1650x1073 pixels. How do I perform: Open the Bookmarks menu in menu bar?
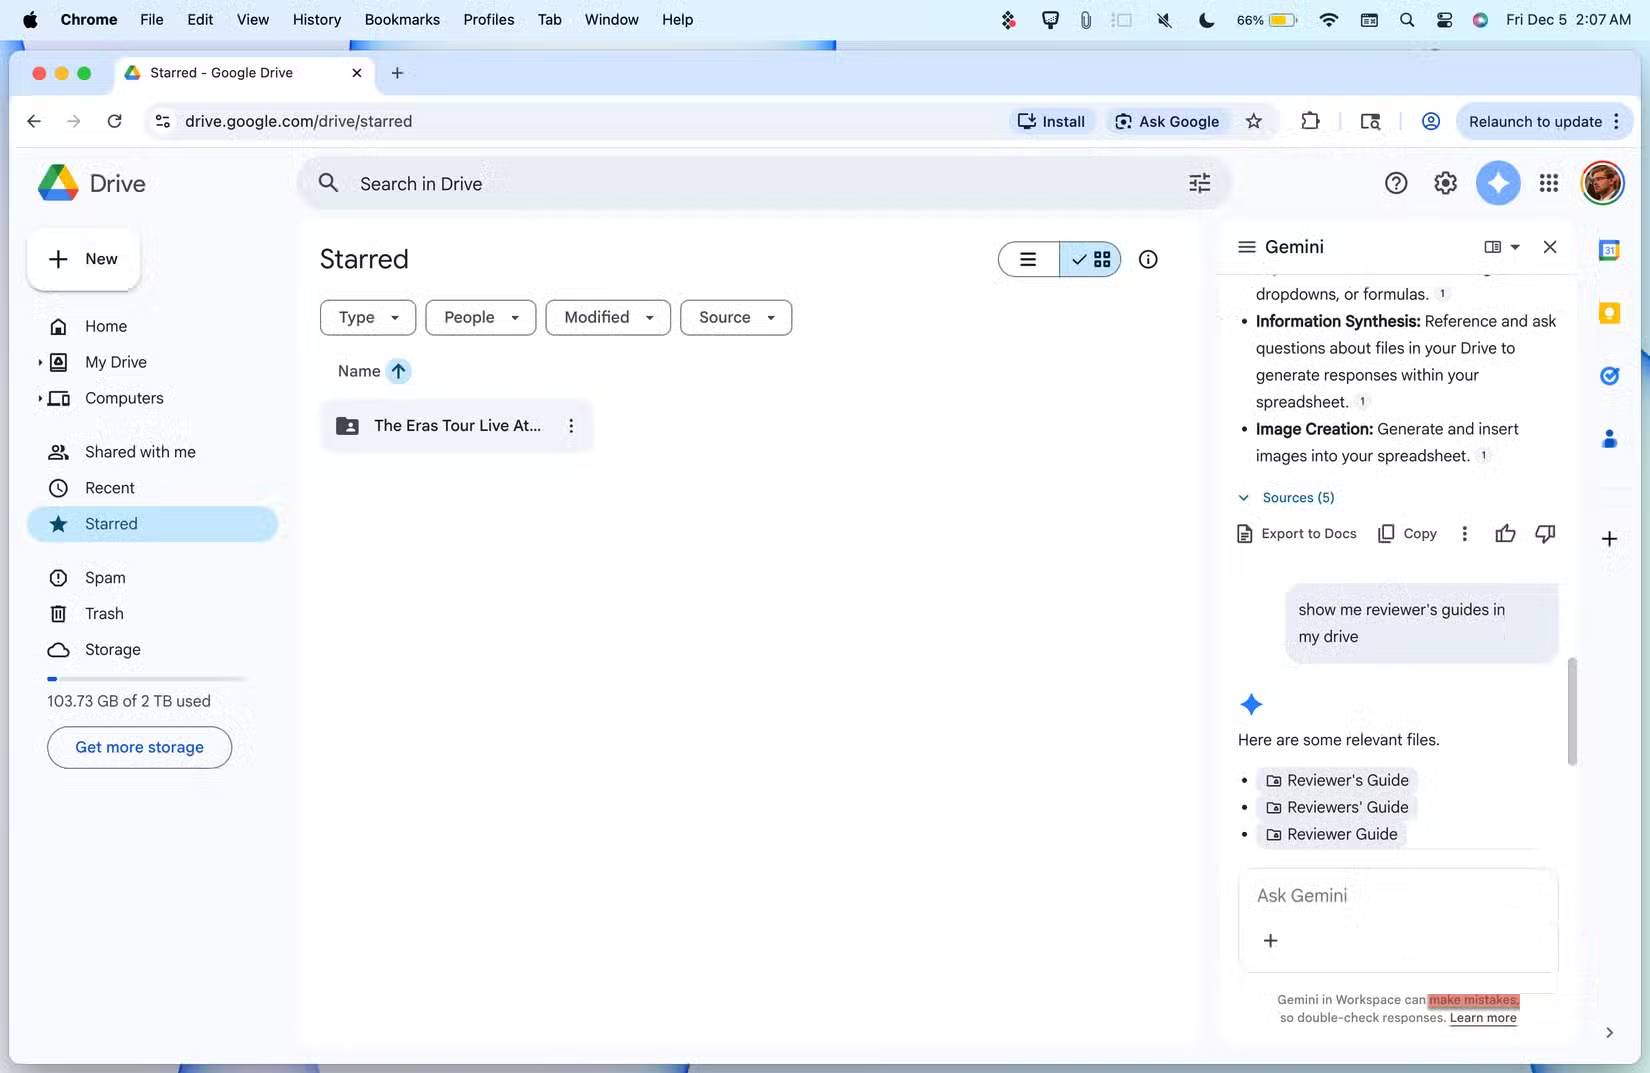pos(402,19)
